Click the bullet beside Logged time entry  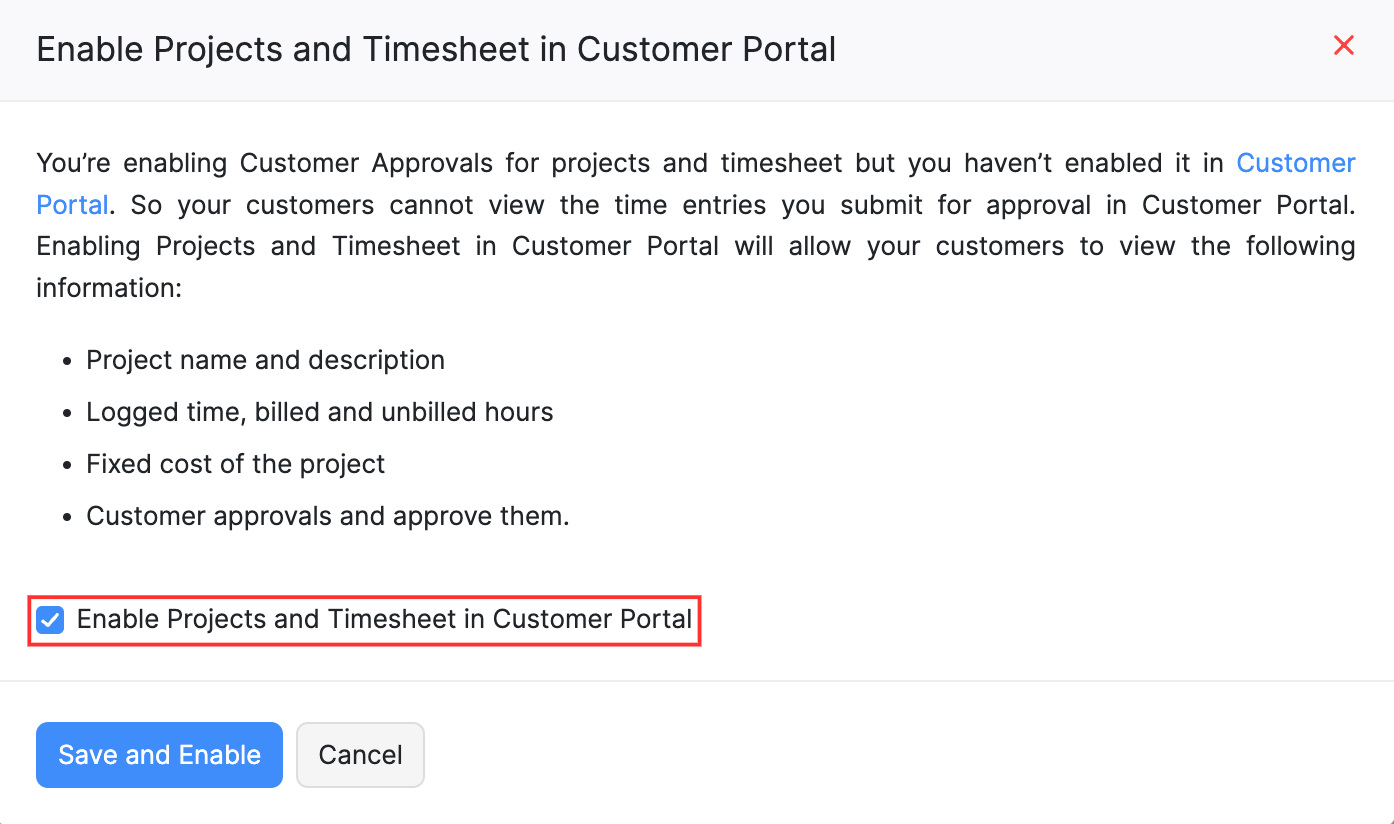click(67, 412)
